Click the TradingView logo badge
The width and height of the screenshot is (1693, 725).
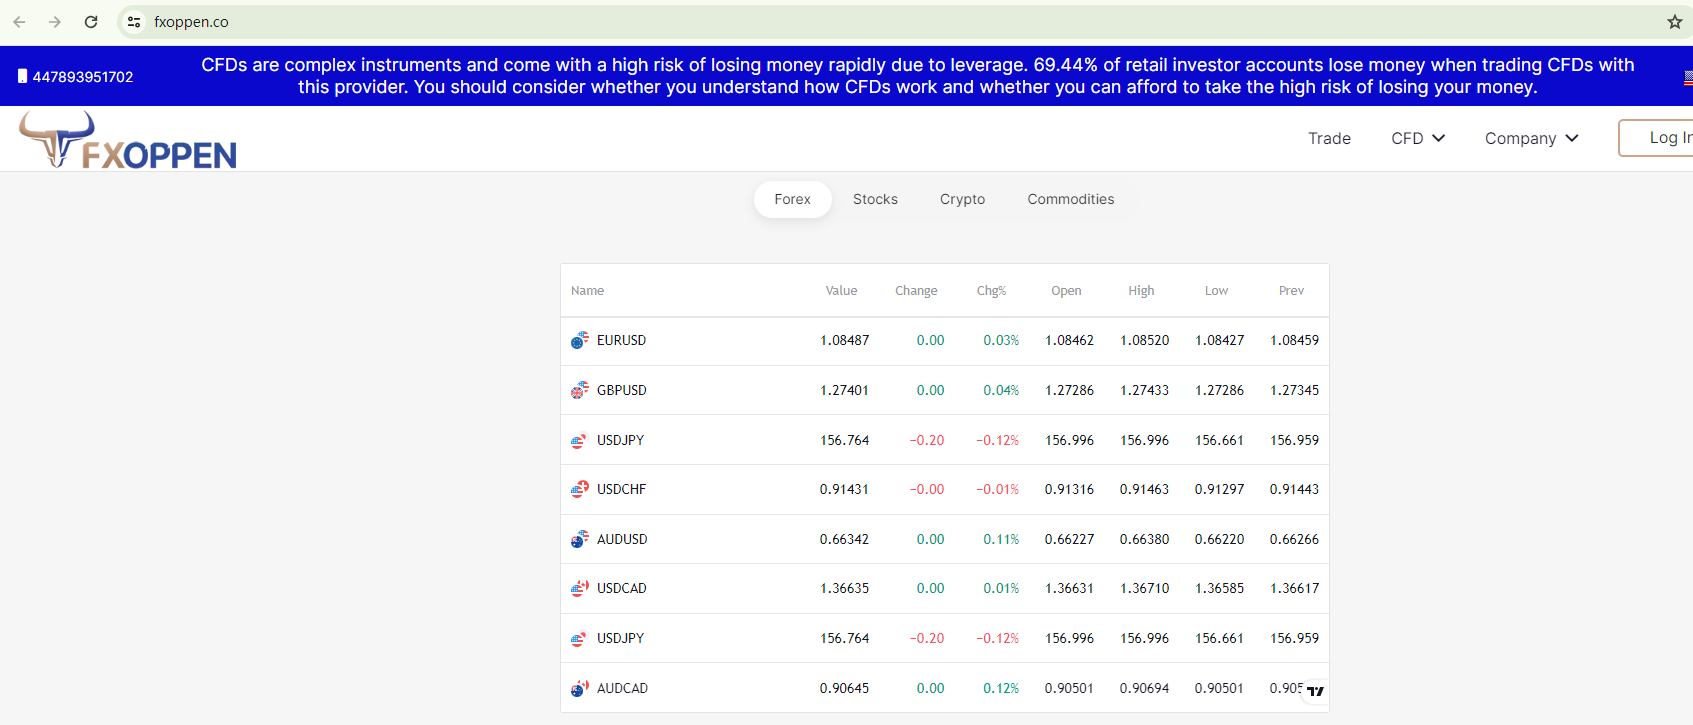1315,691
